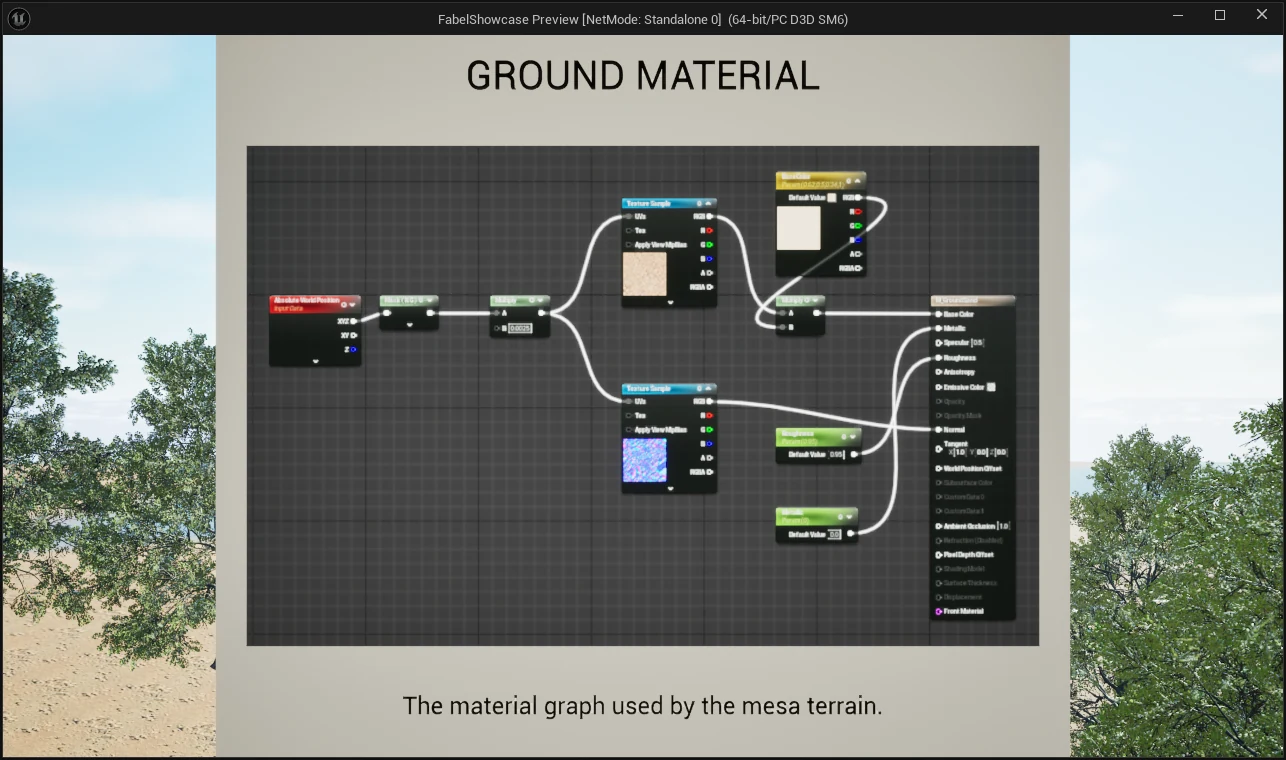
Task: Click the blue B pin on bottom Texture Sample
Action: point(709,443)
